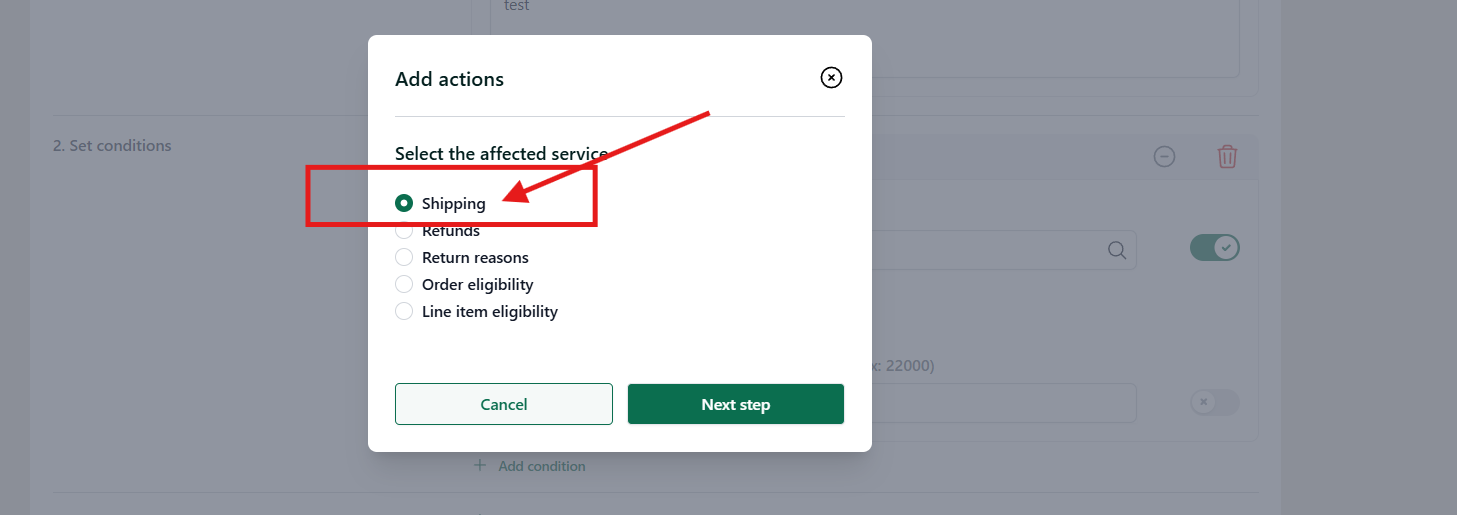Delete the condition using the red trash icon
Image resolution: width=1457 pixels, height=515 pixels.
point(1227,157)
